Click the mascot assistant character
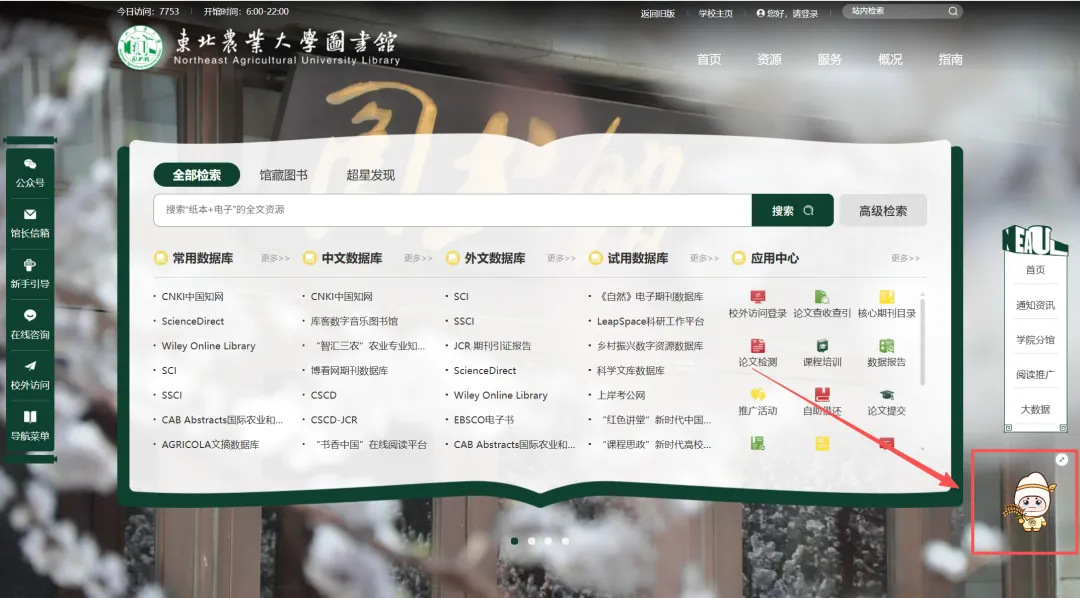Screen dimensions: 1080x598 1032,501
